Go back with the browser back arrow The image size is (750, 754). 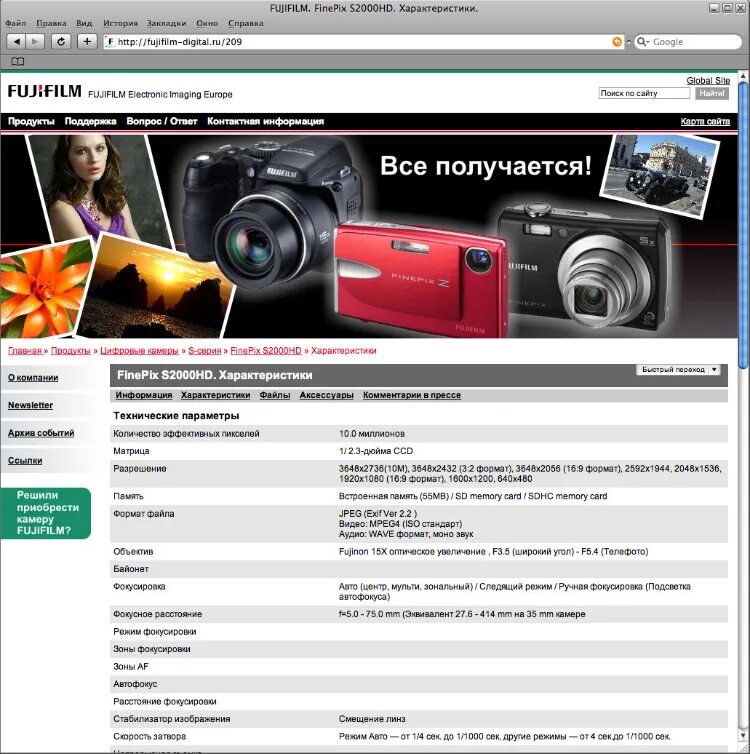pyautogui.click(x=16, y=42)
